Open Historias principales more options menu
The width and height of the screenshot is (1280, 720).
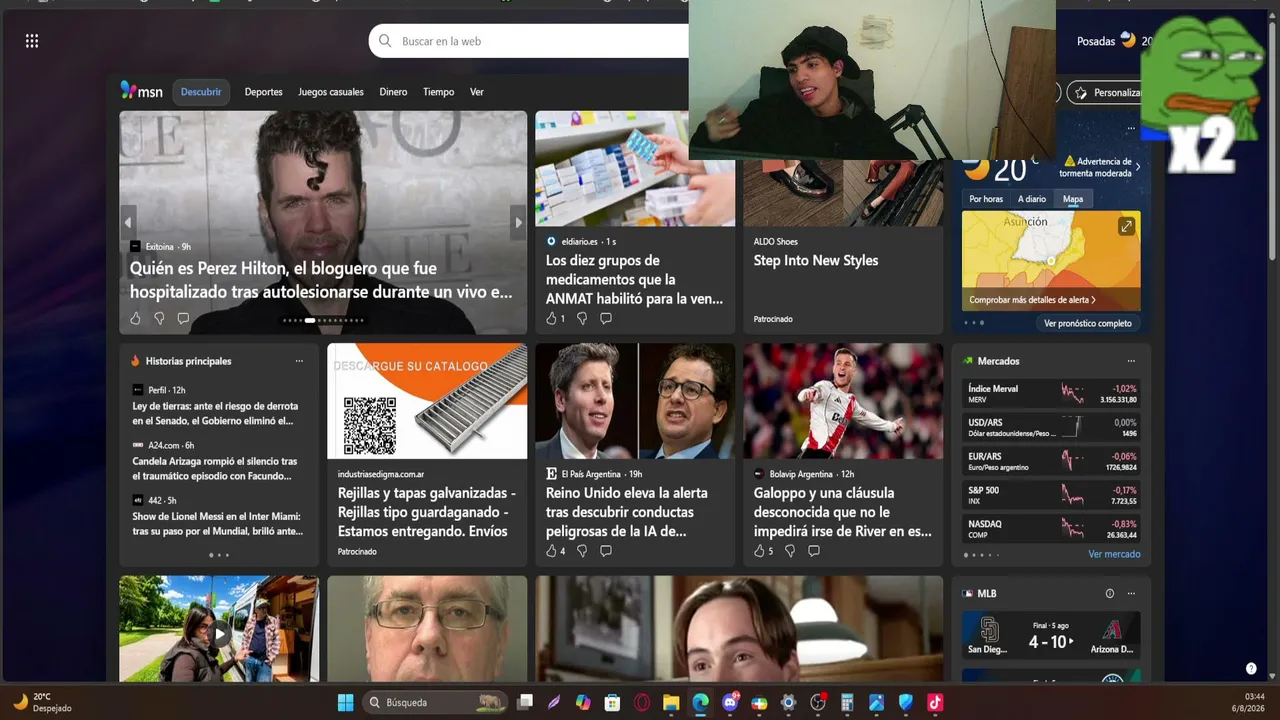pos(299,361)
